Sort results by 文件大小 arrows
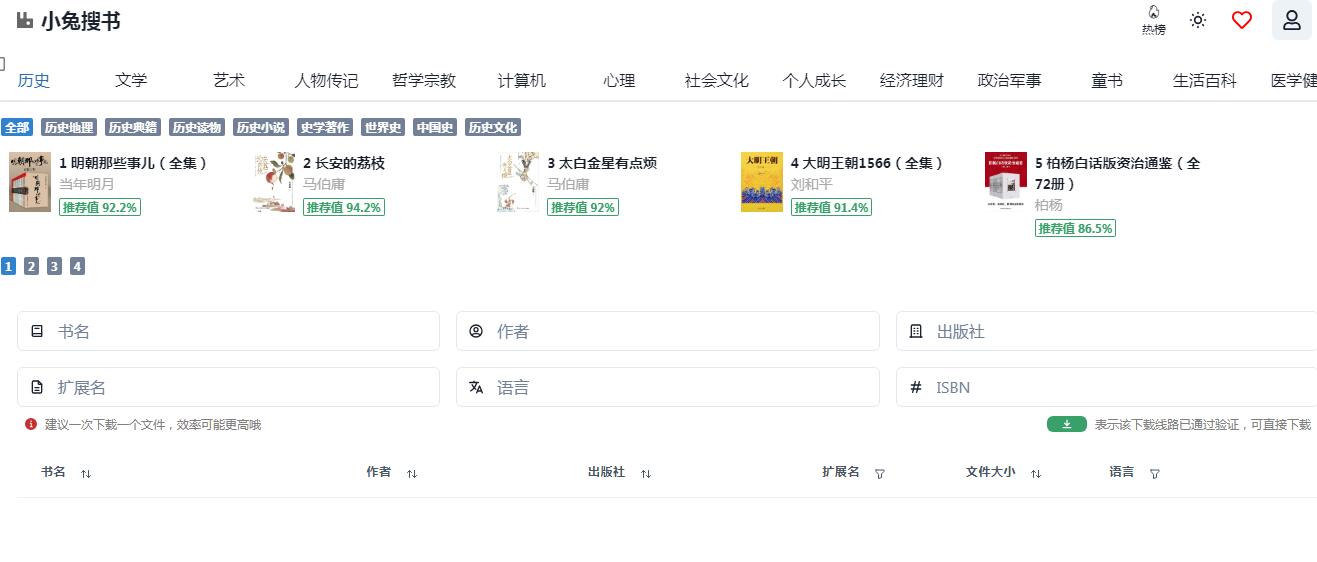 click(x=1036, y=473)
